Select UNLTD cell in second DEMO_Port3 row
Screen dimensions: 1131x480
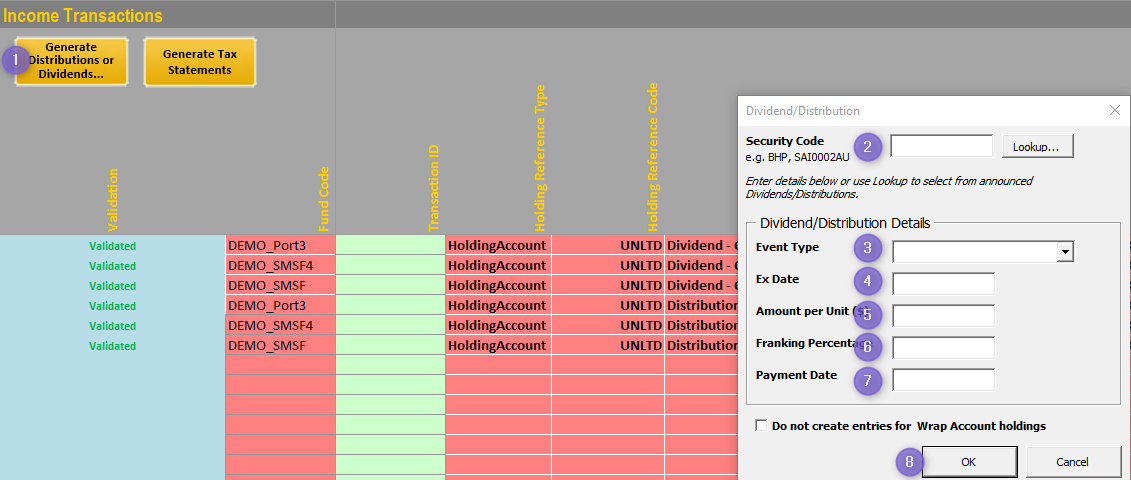pos(608,305)
